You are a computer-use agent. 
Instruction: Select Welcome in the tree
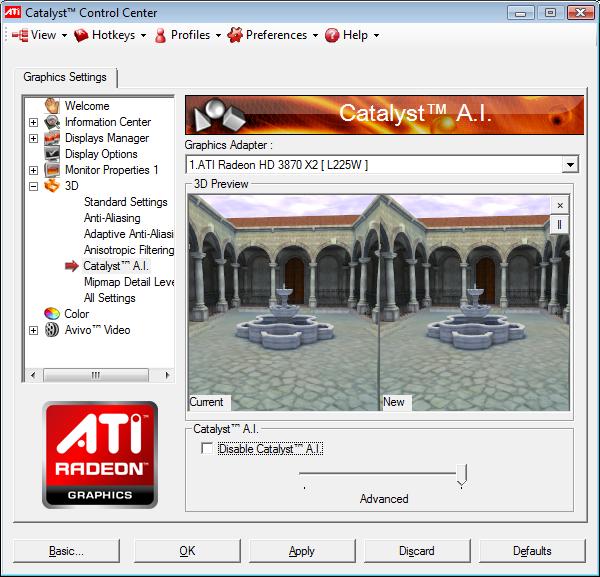pyautogui.click(x=87, y=106)
